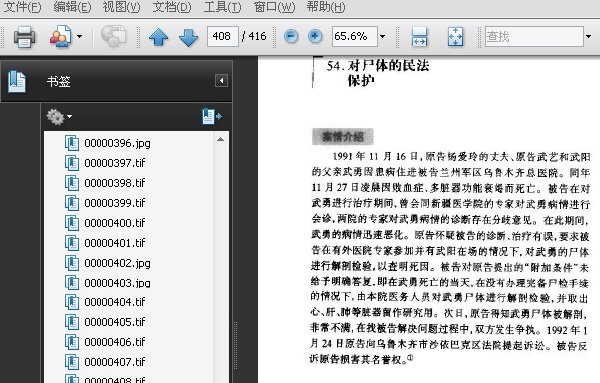Click the zoom out minus button
The image size is (600, 383).
291,36
